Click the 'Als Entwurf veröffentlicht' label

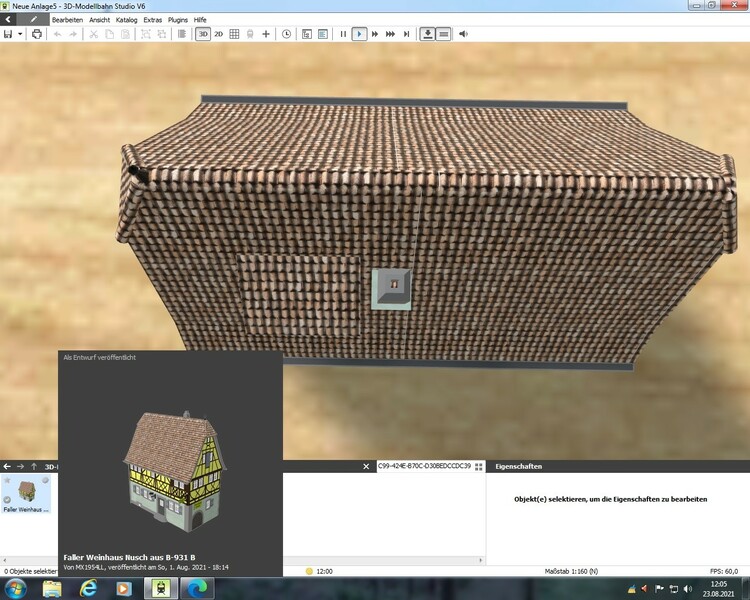(99, 357)
